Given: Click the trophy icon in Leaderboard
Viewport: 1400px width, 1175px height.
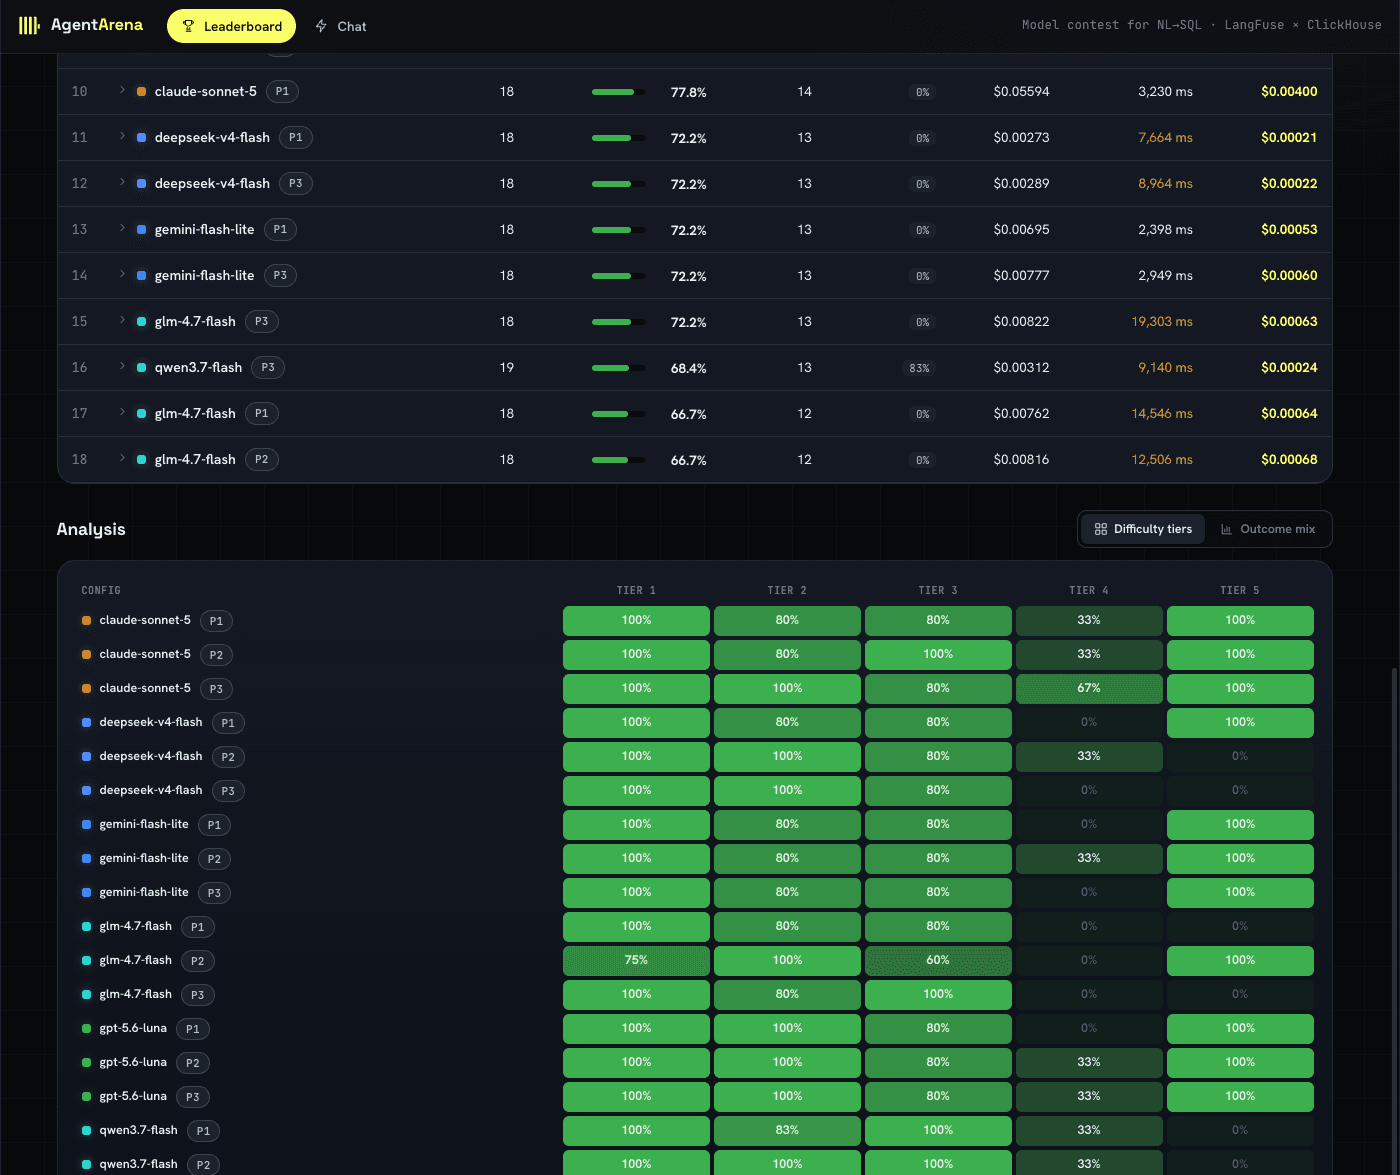Looking at the screenshot, I should tap(188, 26).
